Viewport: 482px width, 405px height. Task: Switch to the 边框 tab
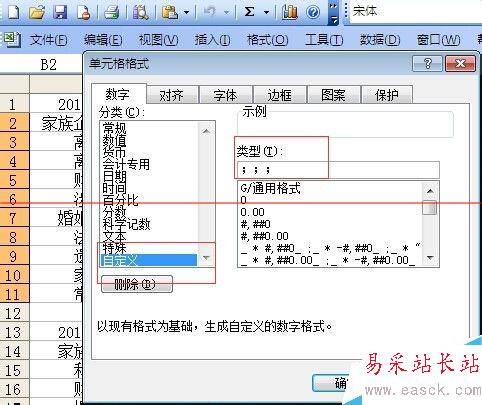coord(280,95)
